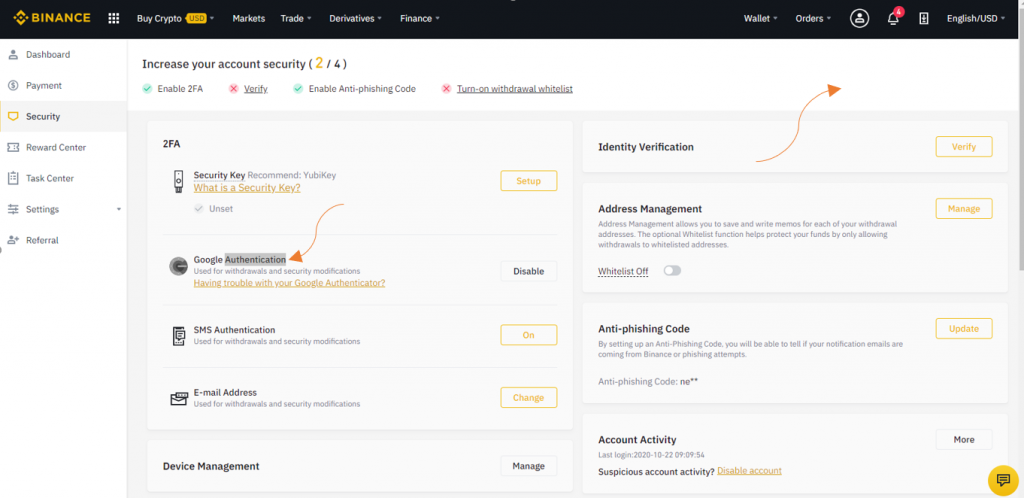Image resolution: width=1024 pixels, height=498 pixels.
Task: Click the Task Center clipboard icon
Action: [x=12, y=178]
